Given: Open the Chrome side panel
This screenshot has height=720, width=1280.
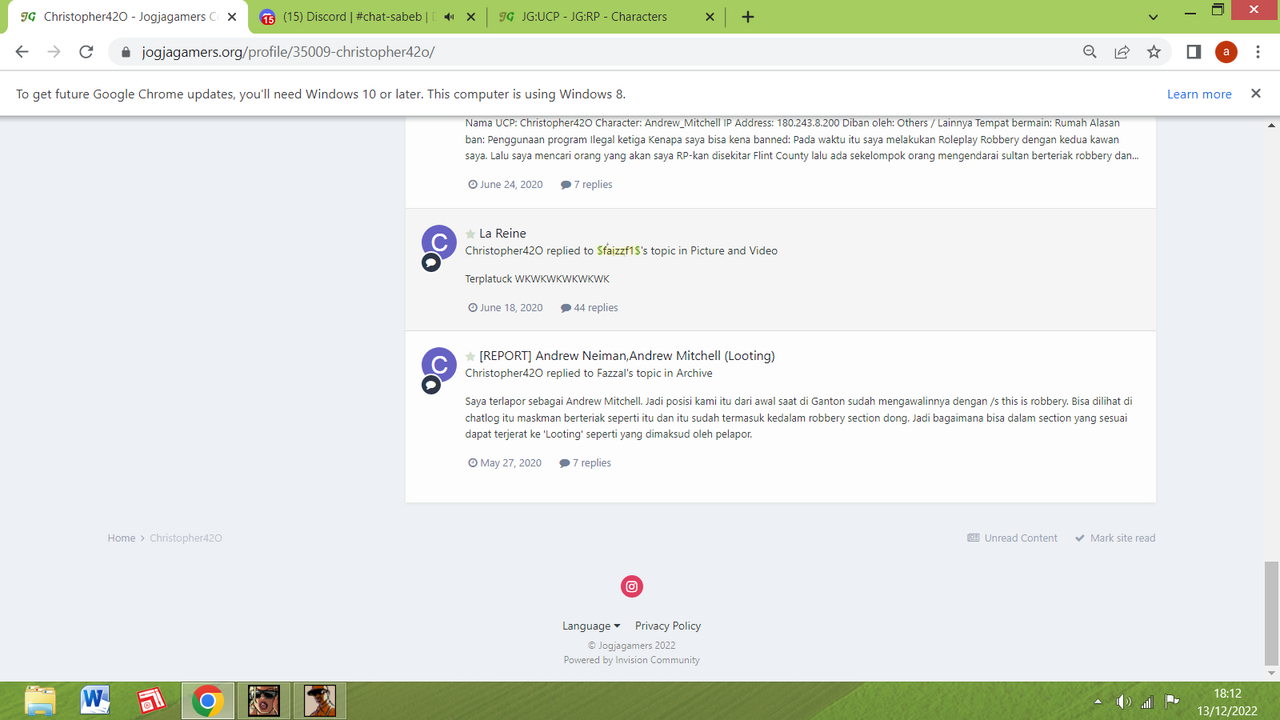Looking at the screenshot, I should 1193,52.
